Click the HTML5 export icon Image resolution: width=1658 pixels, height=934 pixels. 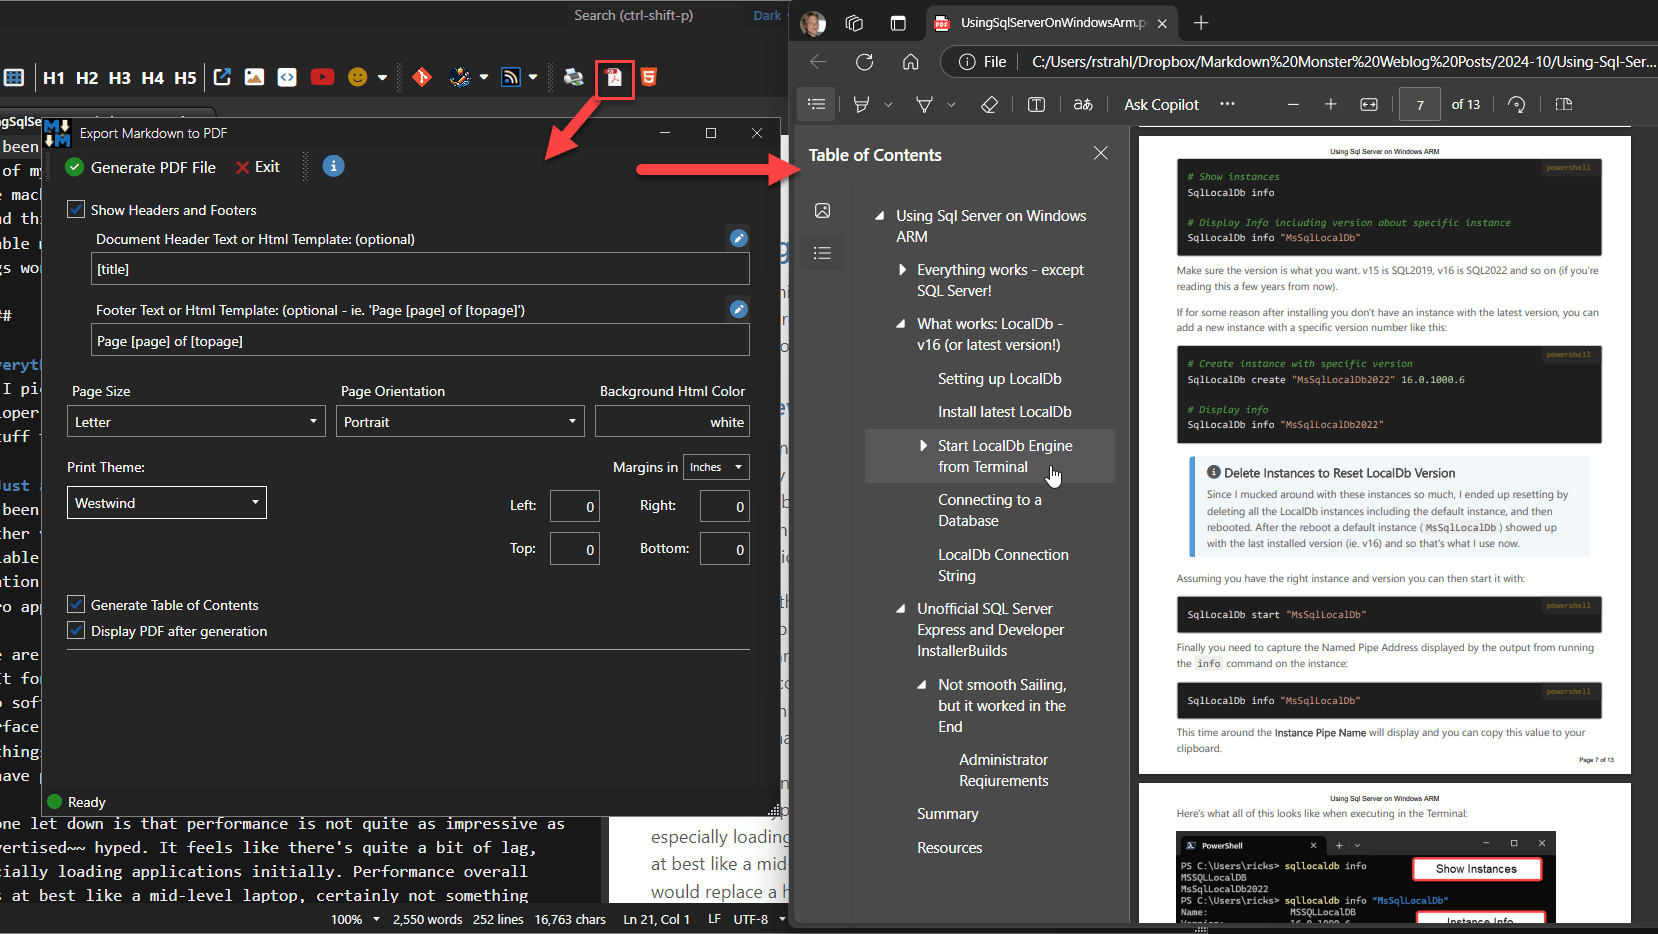(x=649, y=77)
